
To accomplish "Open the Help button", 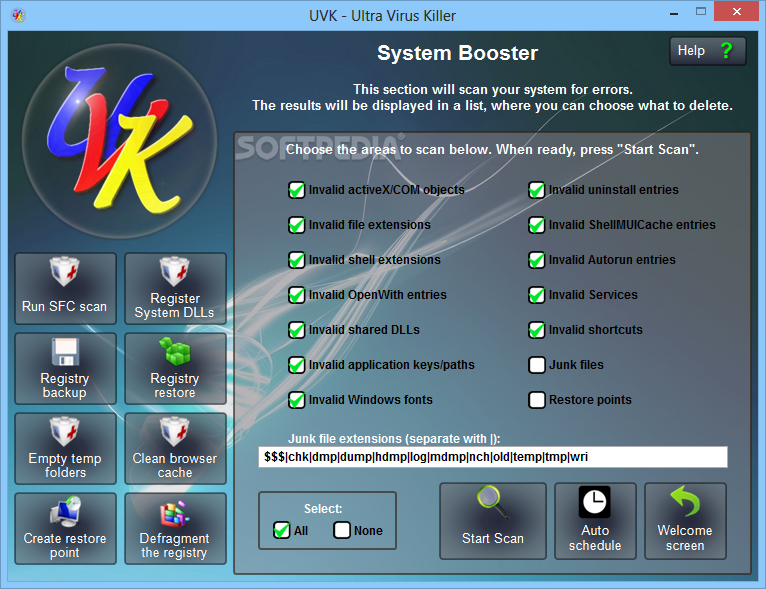I will pyautogui.click(x=707, y=51).
